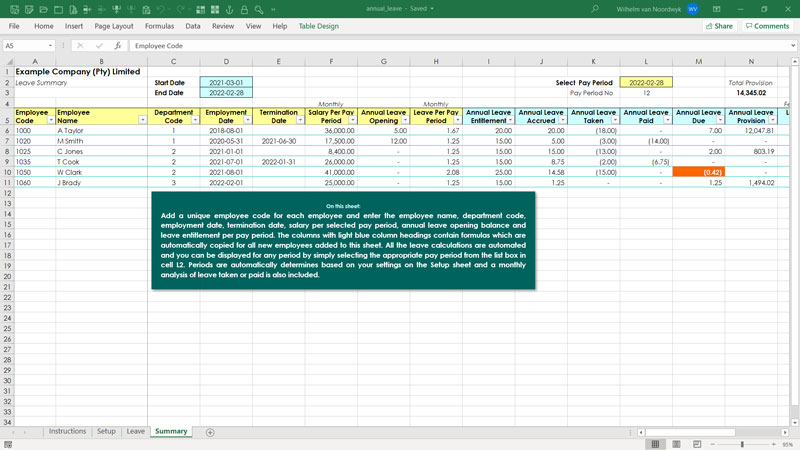Select the cell W Clark
The height and width of the screenshot is (450, 800).
pyautogui.click(x=102, y=172)
